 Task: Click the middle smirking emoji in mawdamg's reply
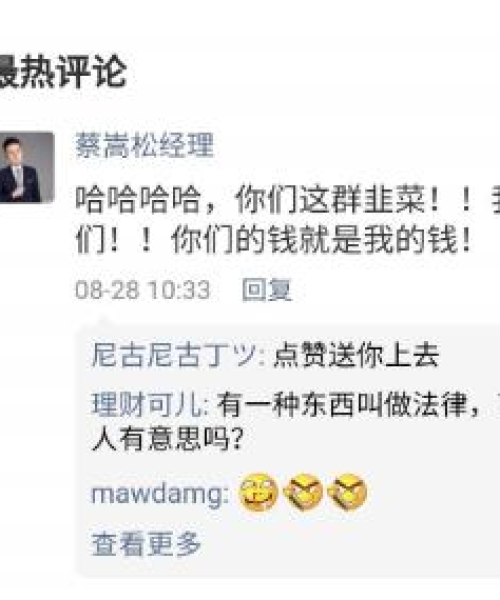(x=304, y=492)
